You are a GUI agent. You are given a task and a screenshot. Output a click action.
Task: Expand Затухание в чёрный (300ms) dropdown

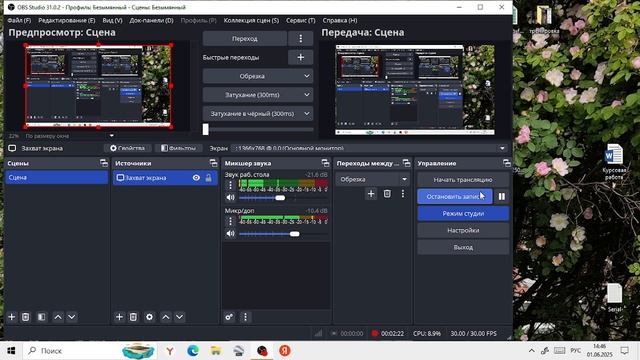coord(258,113)
